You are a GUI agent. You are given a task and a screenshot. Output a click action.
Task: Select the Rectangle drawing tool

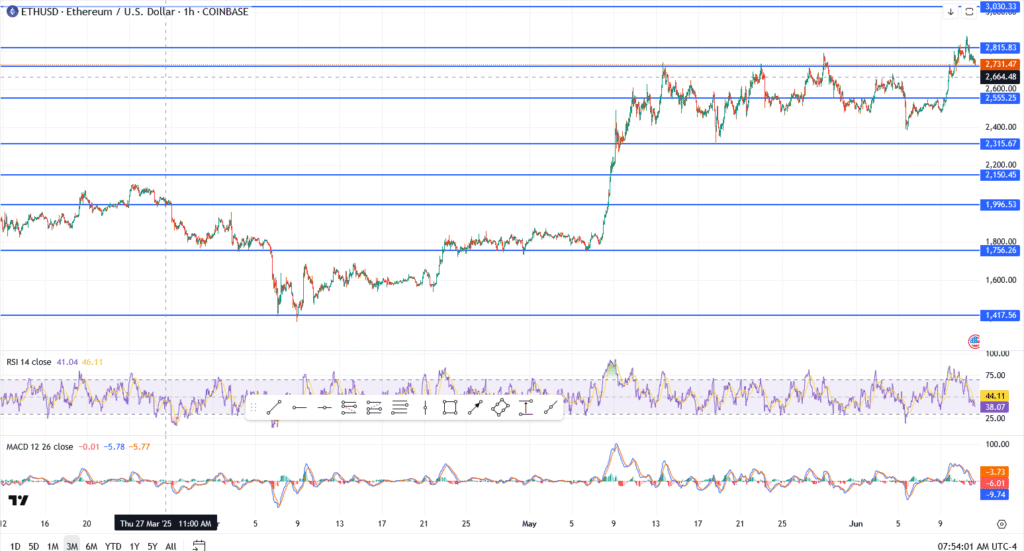pyautogui.click(x=450, y=407)
